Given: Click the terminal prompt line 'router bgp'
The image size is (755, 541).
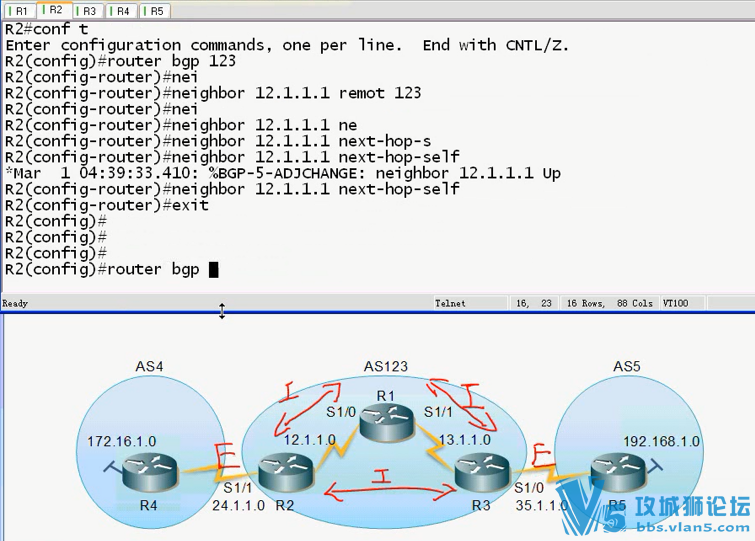Looking at the screenshot, I should coord(112,269).
